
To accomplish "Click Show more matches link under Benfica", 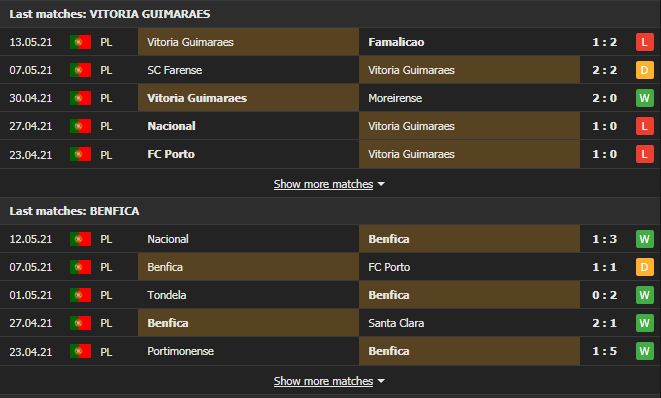I will tap(323, 381).
